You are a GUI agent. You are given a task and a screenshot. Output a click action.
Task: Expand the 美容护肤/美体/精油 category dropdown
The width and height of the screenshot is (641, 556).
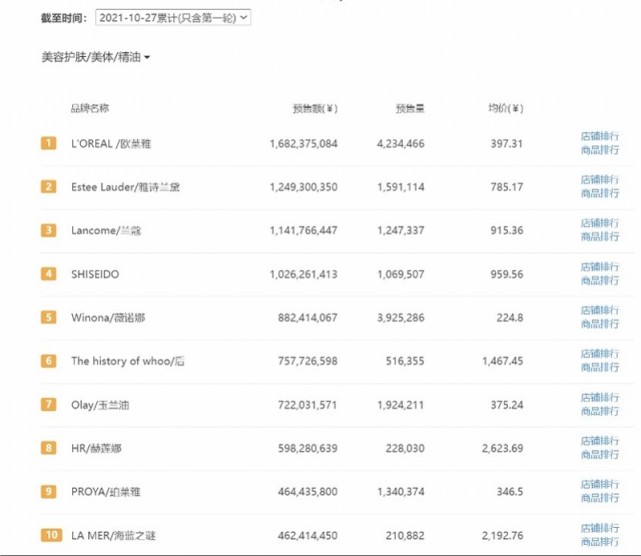96,57
